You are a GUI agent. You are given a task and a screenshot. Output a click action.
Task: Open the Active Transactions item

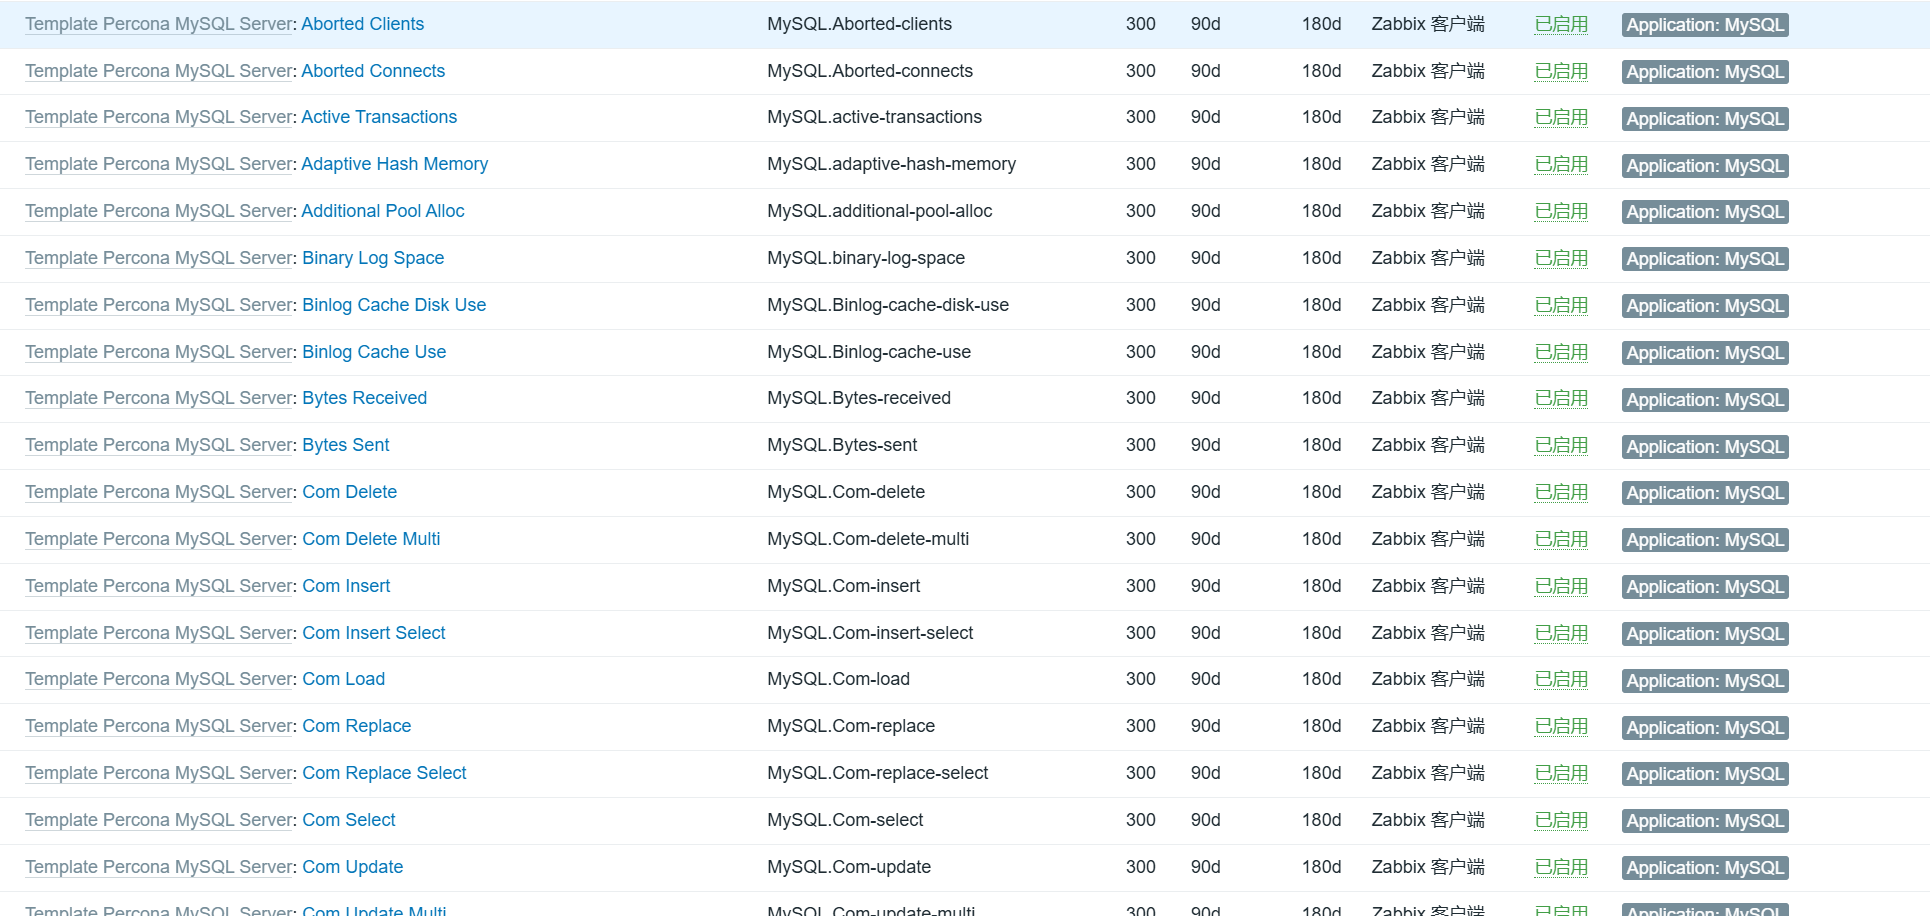pos(379,117)
